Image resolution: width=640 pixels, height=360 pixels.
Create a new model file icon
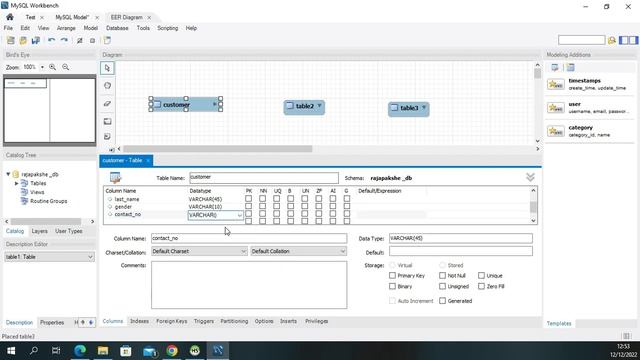(x=11, y=40)
